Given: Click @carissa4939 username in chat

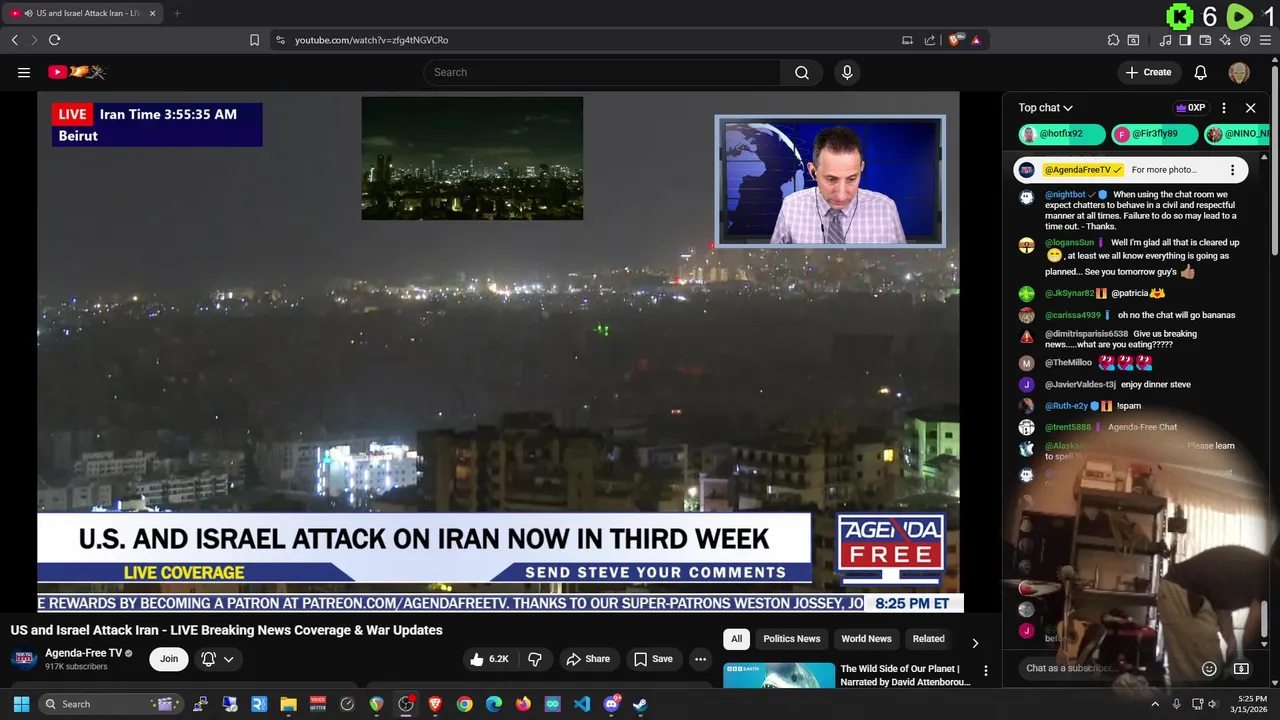Looking at the screenshot, I should 1073,315.
